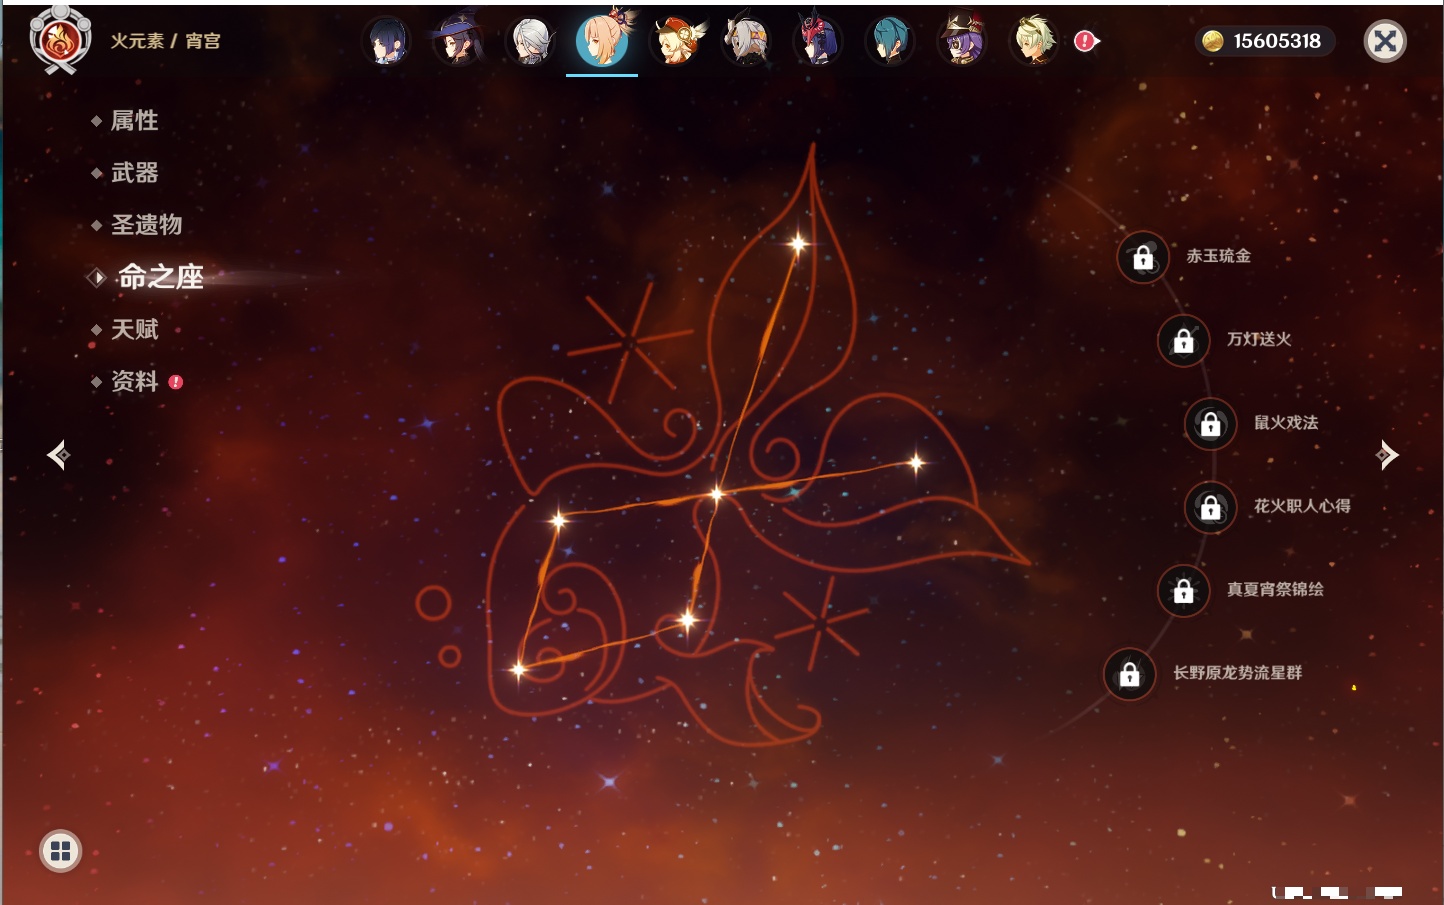This screenshot has width=1444, height=905.
Task: Select the red-hat Klee avatar
Action: 676,41
